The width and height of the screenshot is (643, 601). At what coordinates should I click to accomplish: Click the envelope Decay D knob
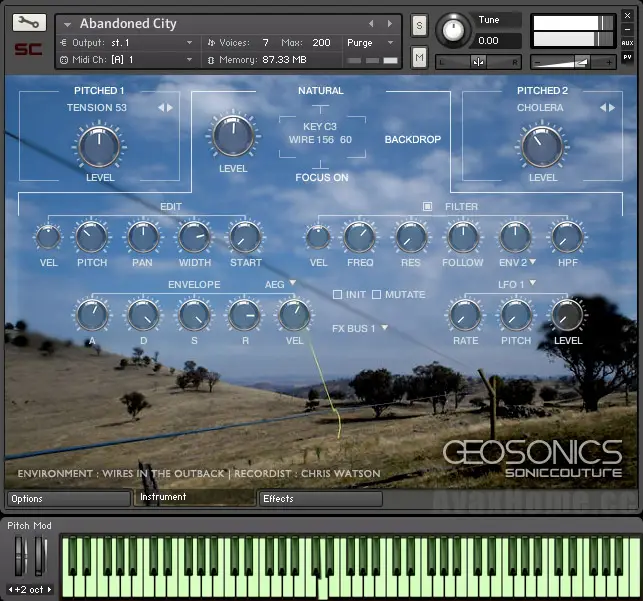[x=143, y=315]
